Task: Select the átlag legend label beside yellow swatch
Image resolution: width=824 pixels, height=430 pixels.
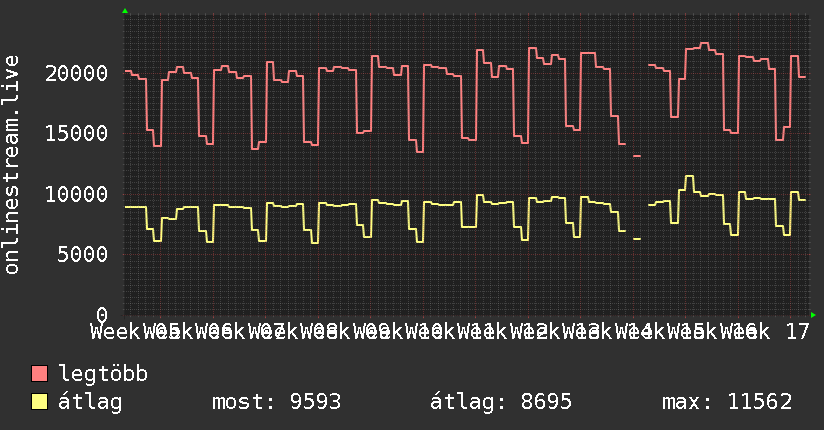Action: [x=90, y=402]
